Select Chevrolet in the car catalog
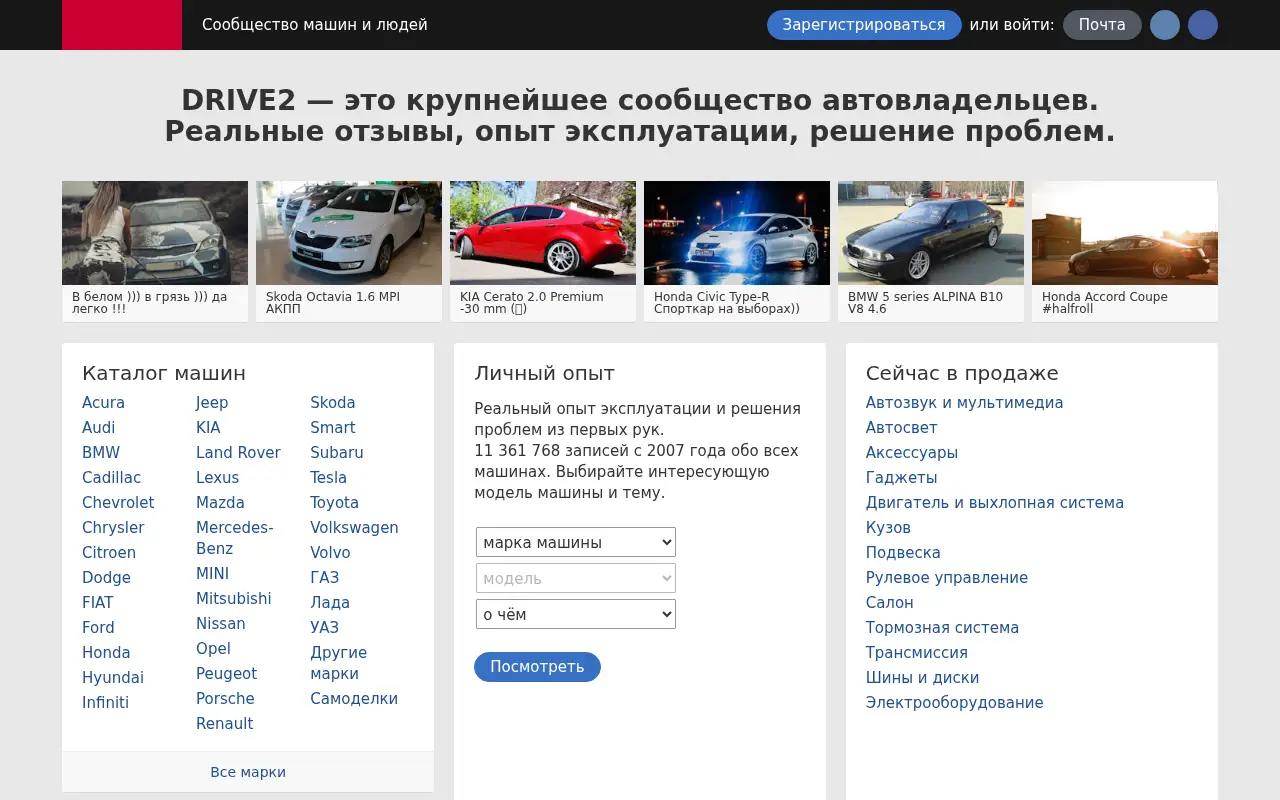1280x800 pixels. [x=118, y=503]
